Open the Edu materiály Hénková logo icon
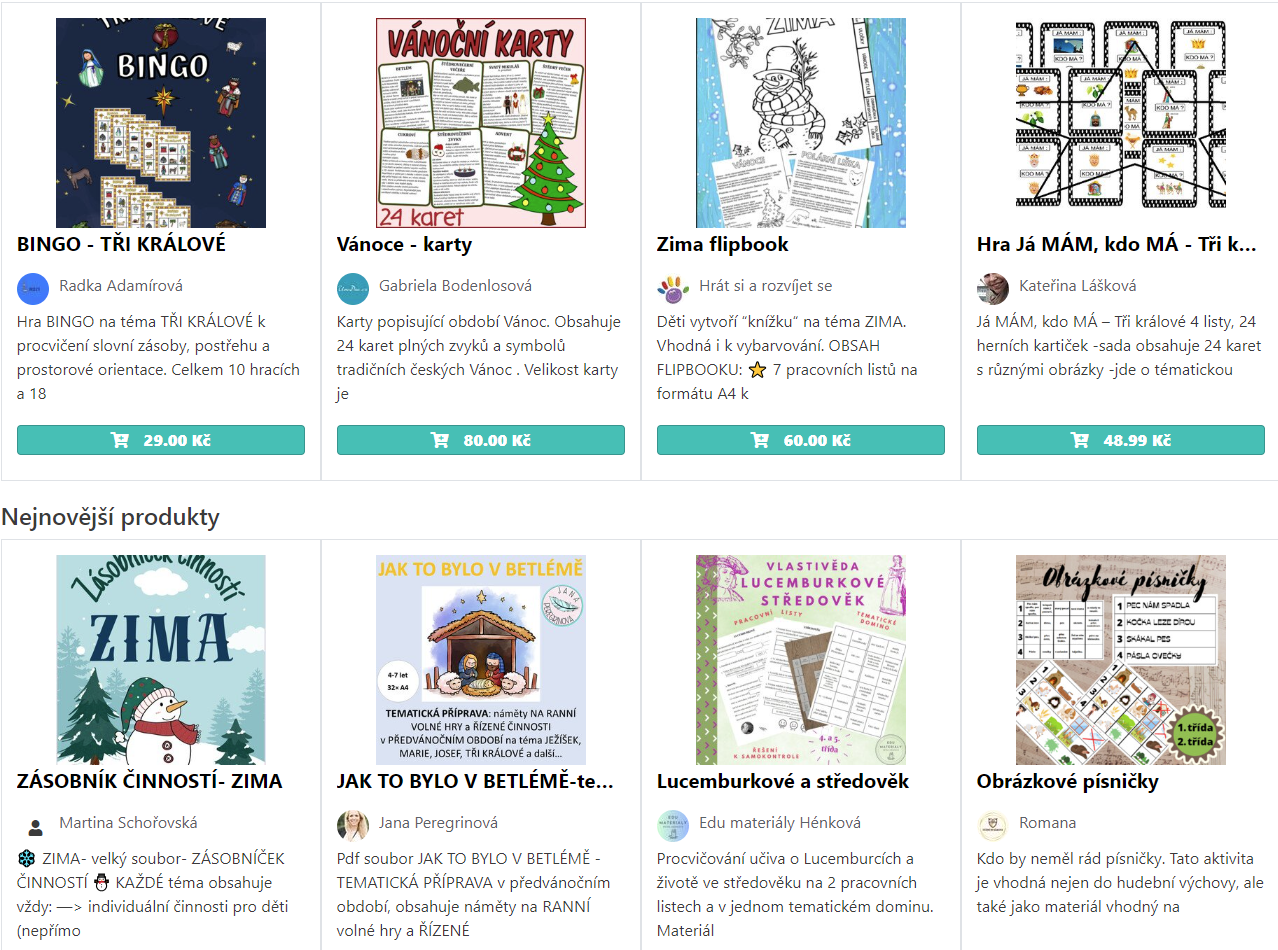Image resolution: width=1278 pixels, height=950 pixels. (673, 826)
